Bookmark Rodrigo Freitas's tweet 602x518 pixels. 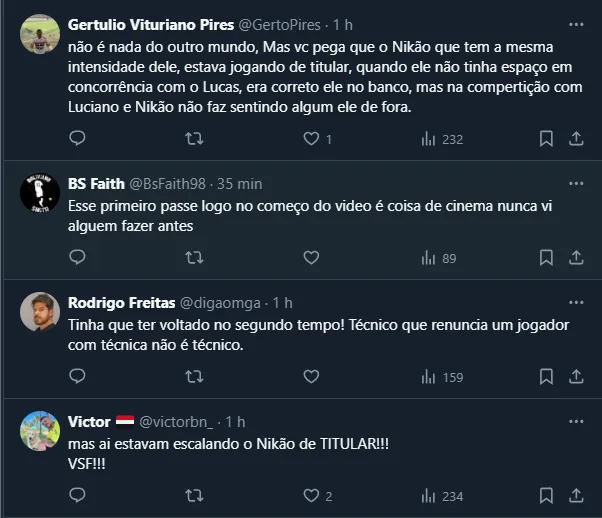(546, 377)
